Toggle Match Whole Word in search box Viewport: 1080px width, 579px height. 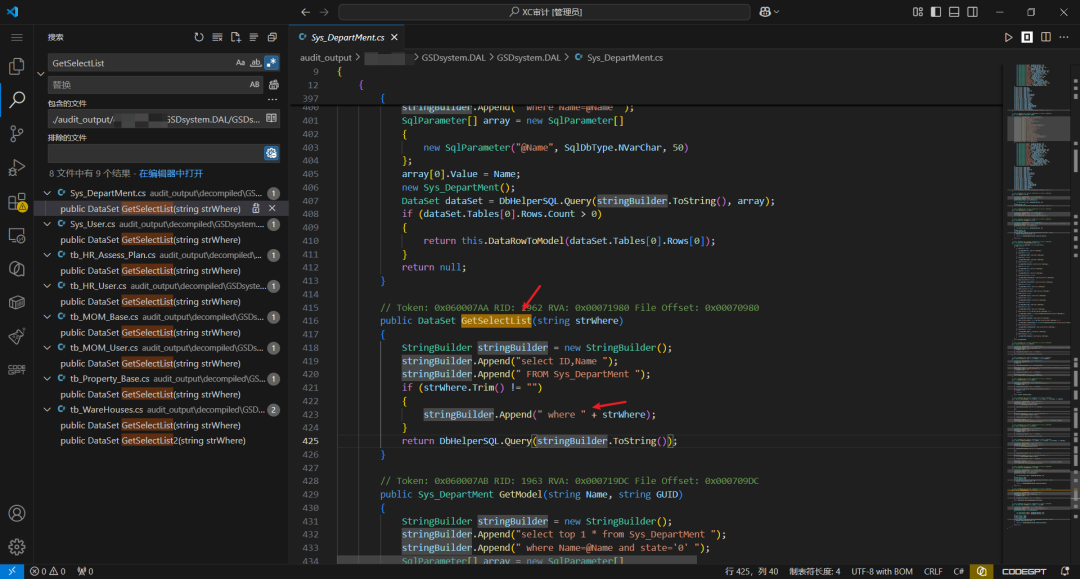coord(256,63)
